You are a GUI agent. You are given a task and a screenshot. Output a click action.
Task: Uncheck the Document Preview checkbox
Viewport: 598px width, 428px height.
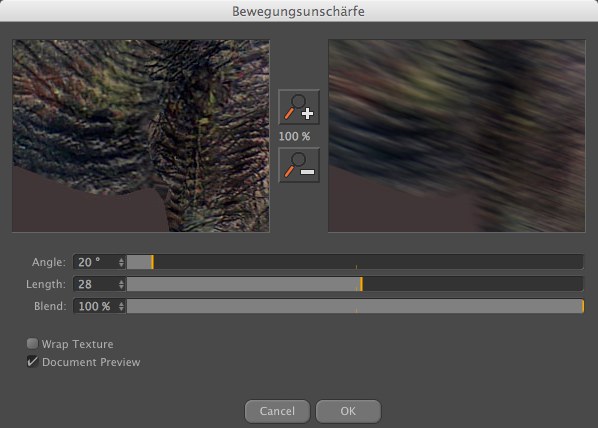[32, 362]
